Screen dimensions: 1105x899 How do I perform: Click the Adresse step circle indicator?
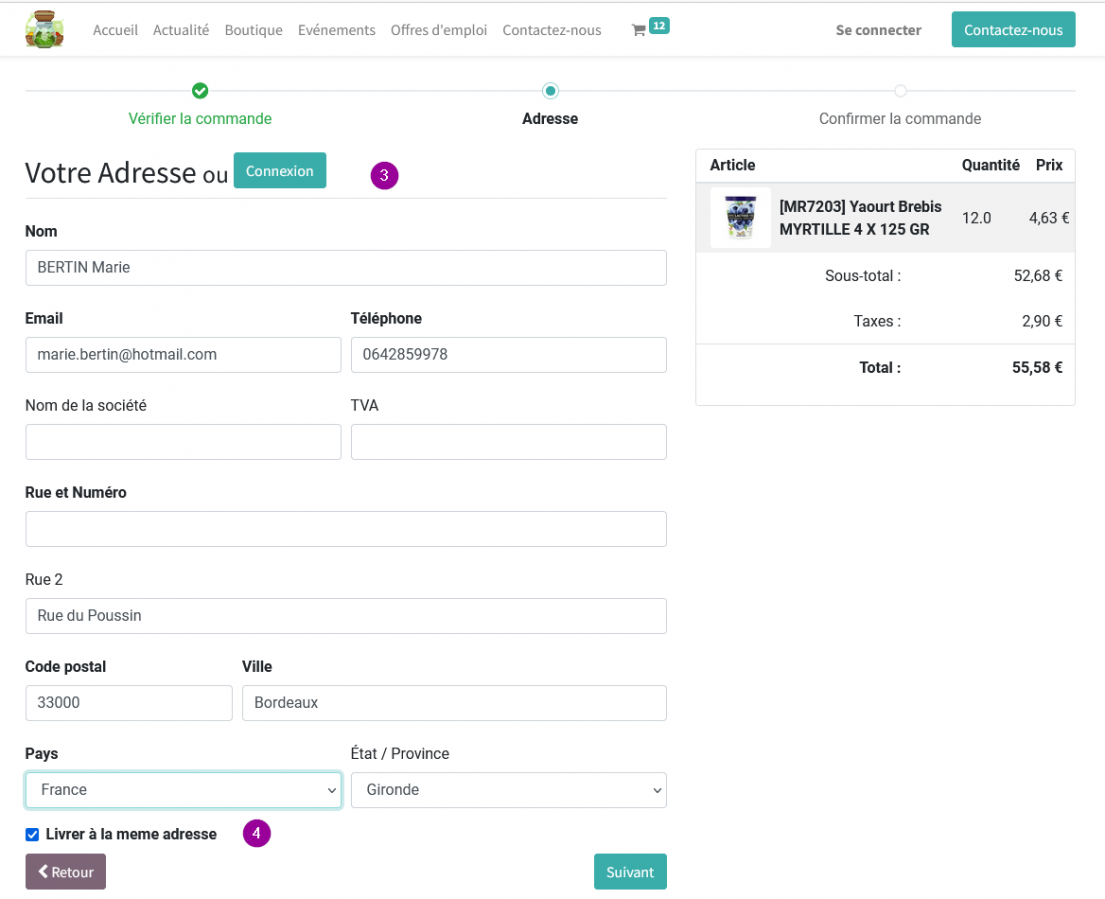coord(550,91)
